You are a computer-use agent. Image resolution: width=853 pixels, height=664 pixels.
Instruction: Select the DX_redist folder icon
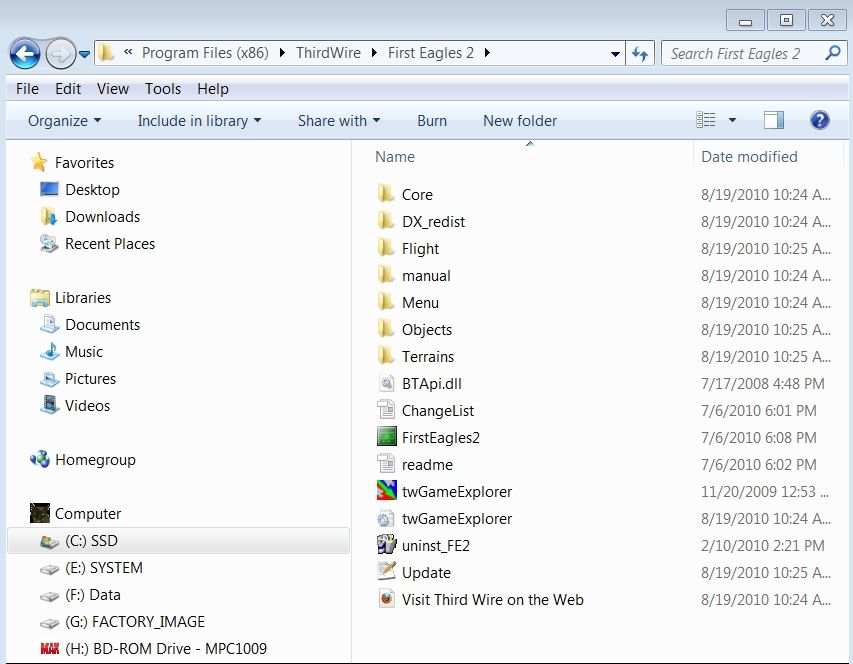click(386, 220)
